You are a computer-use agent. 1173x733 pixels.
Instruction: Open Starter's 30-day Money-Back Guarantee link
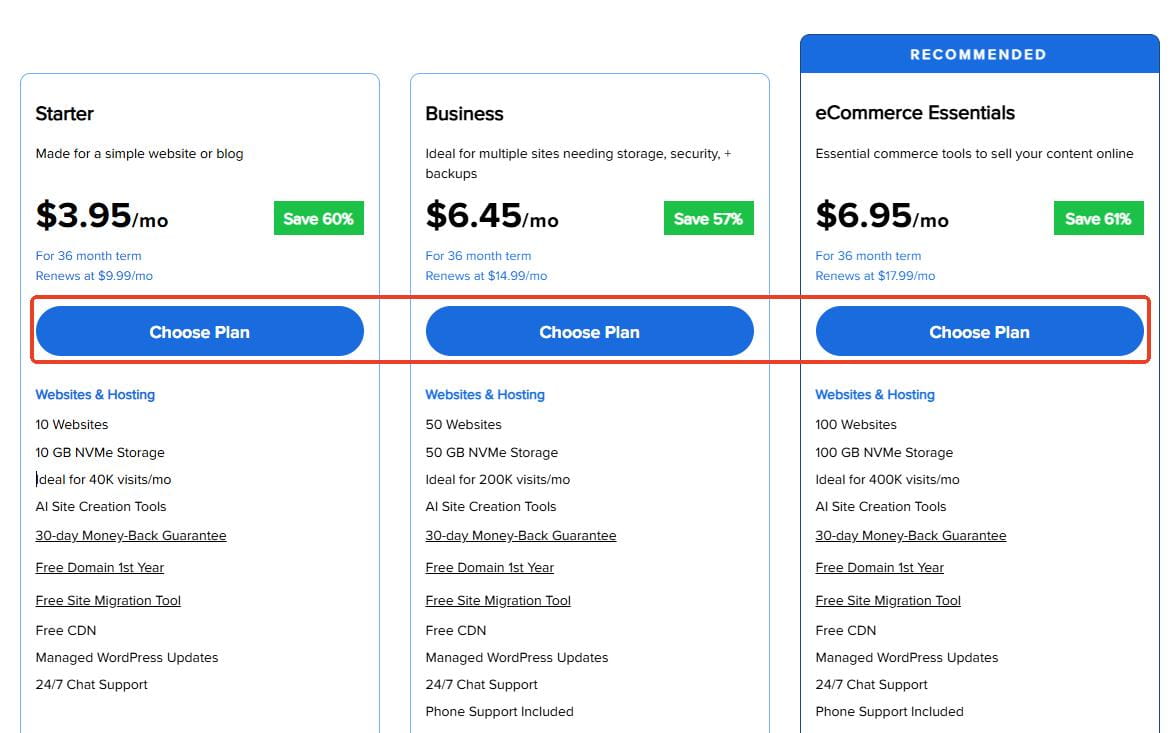(x=131, y=536)
